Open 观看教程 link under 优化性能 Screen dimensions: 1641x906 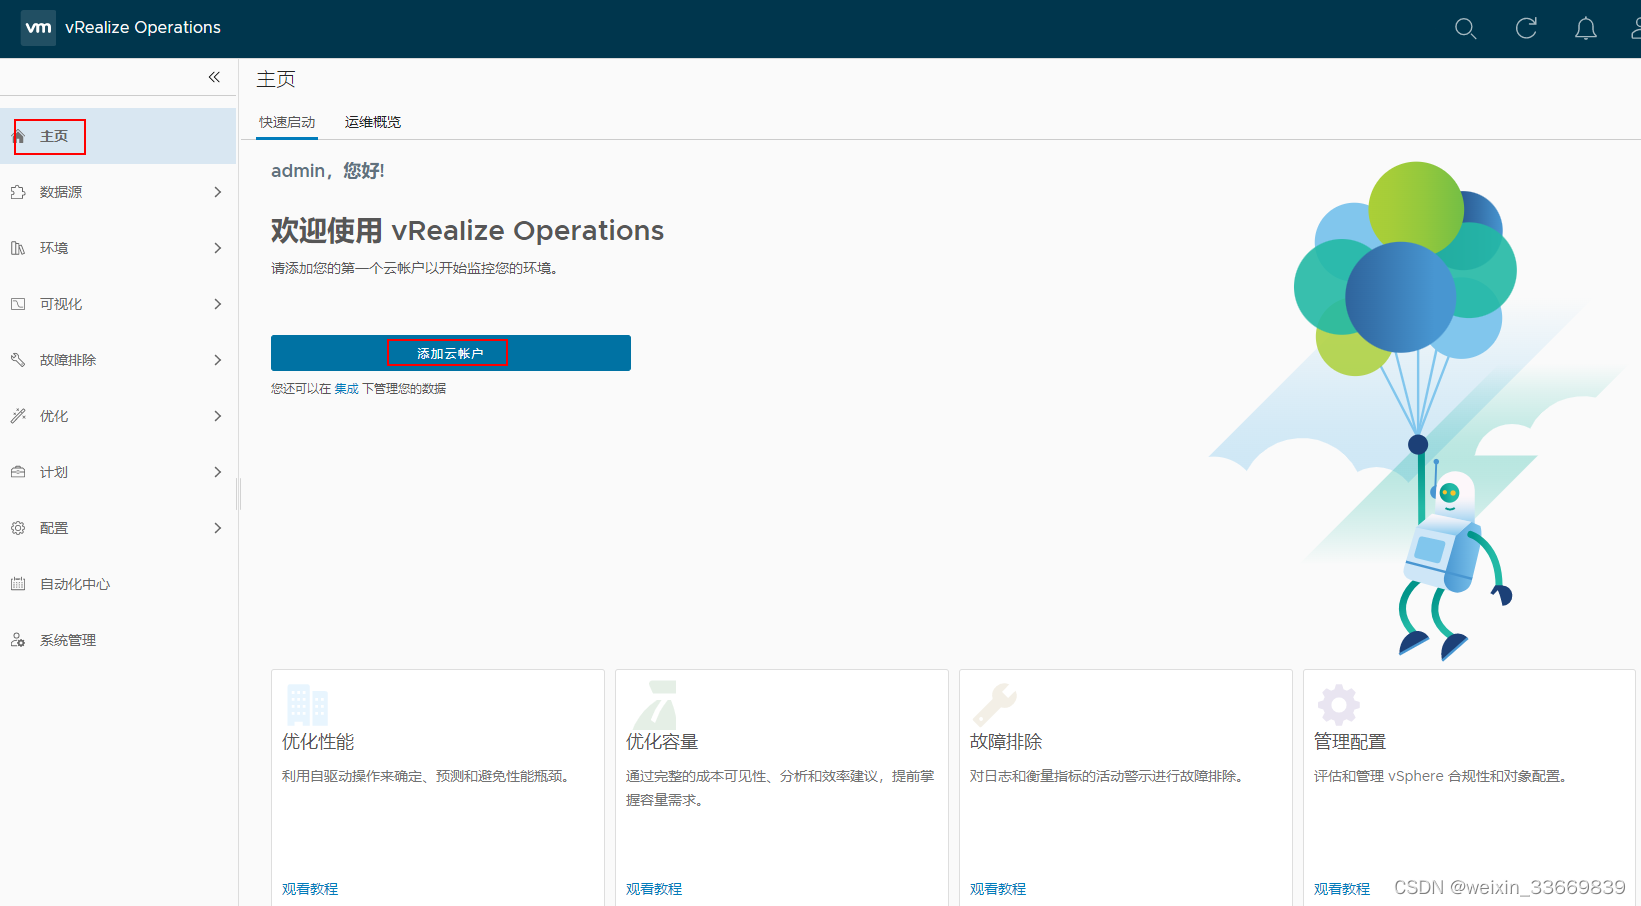[x=310, y=889]
